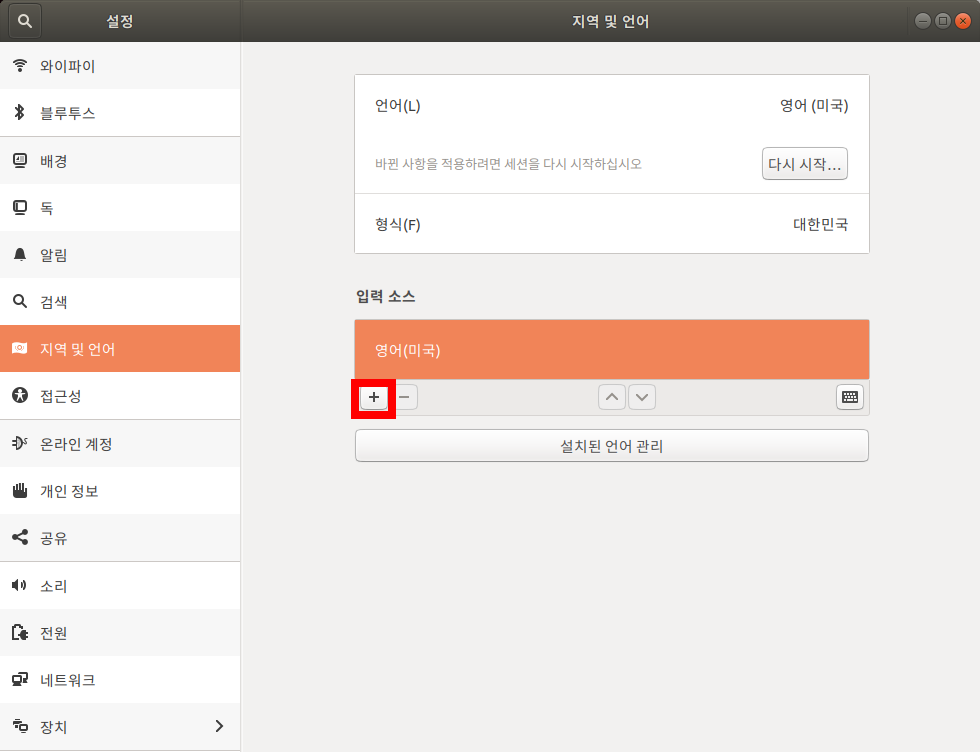
Task: Add an input source with plus button
Action: tap(374, 398)
